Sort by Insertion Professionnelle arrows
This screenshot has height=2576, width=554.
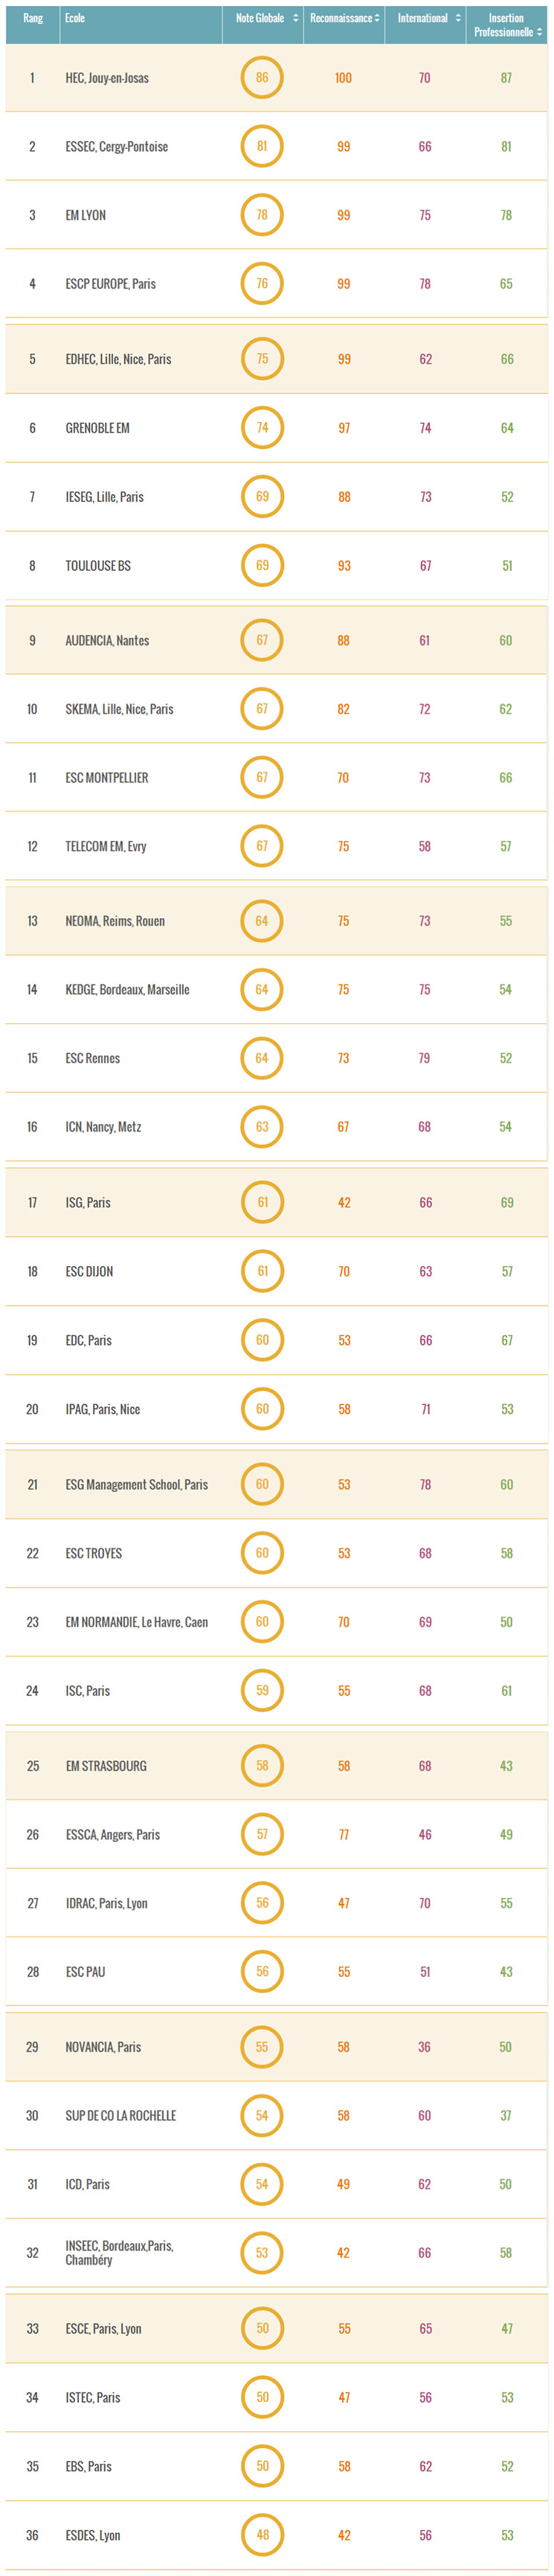coord(540,32)
